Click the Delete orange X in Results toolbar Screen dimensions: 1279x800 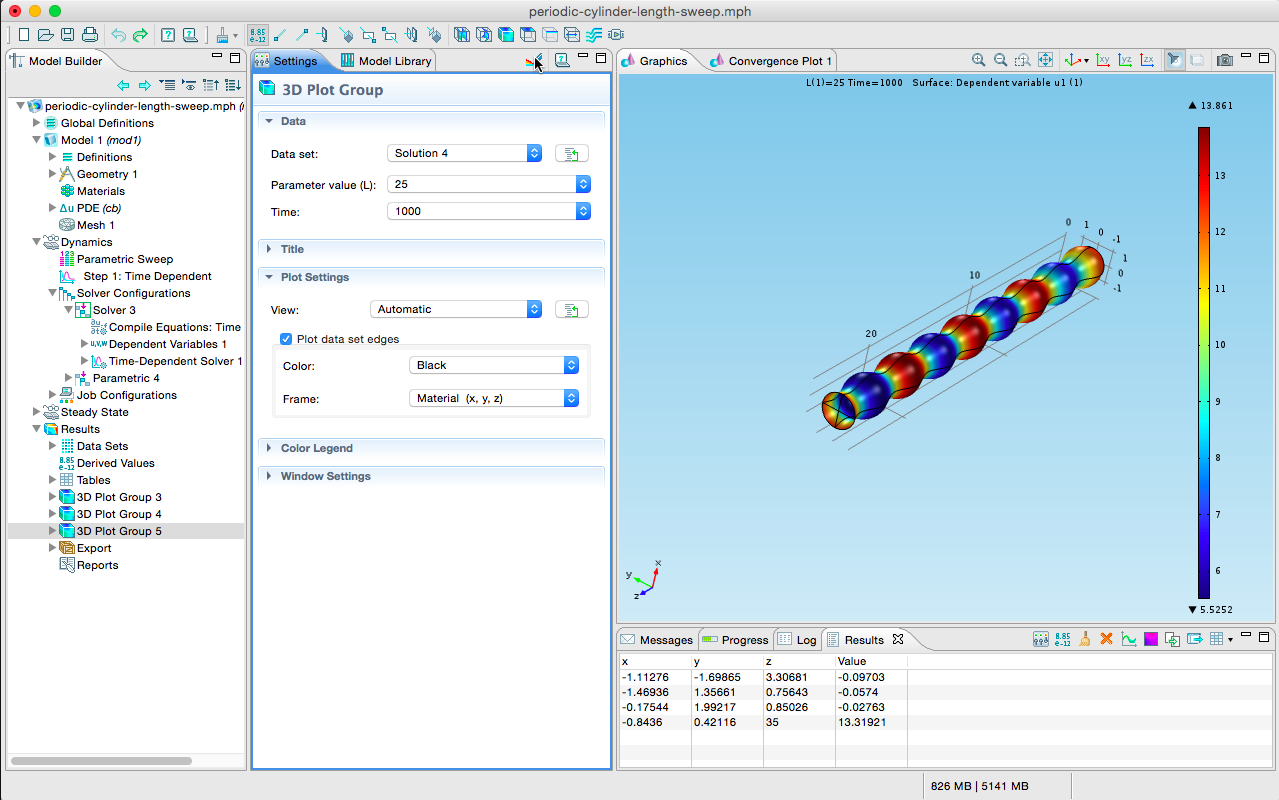click(1107, 638)
